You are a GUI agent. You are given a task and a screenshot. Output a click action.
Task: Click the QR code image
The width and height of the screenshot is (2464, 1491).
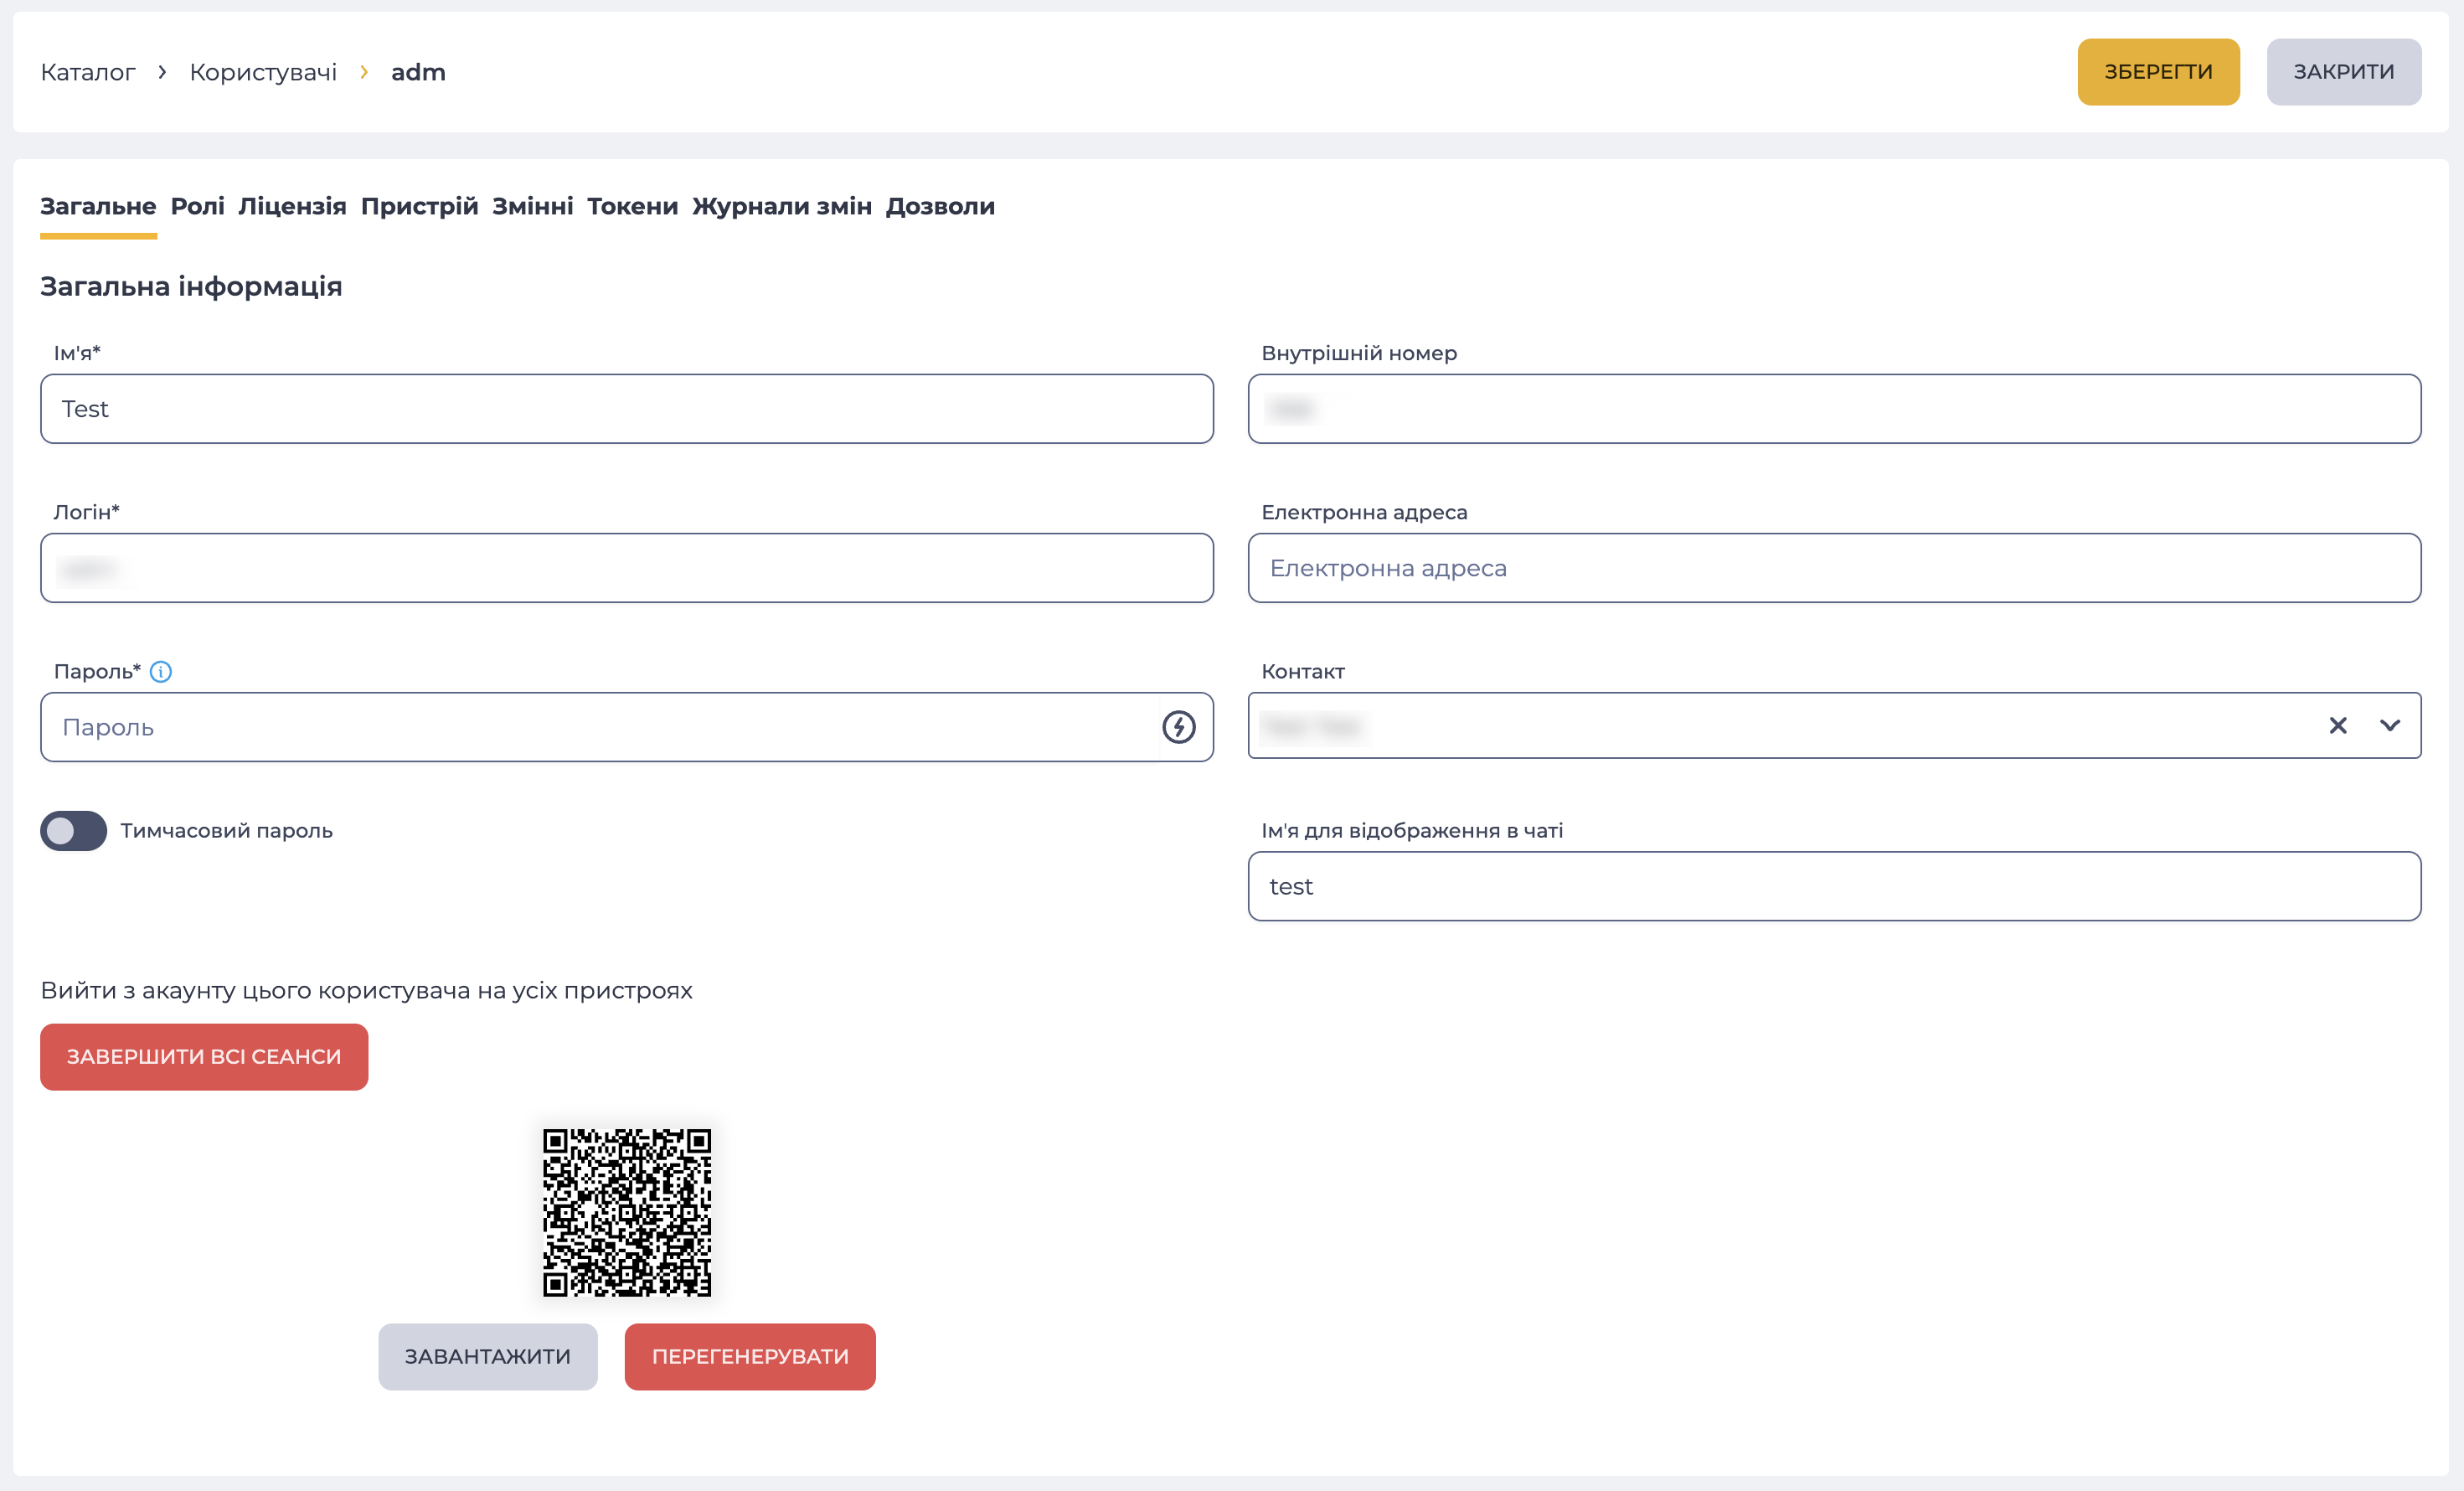click(x=627, y=1213)
